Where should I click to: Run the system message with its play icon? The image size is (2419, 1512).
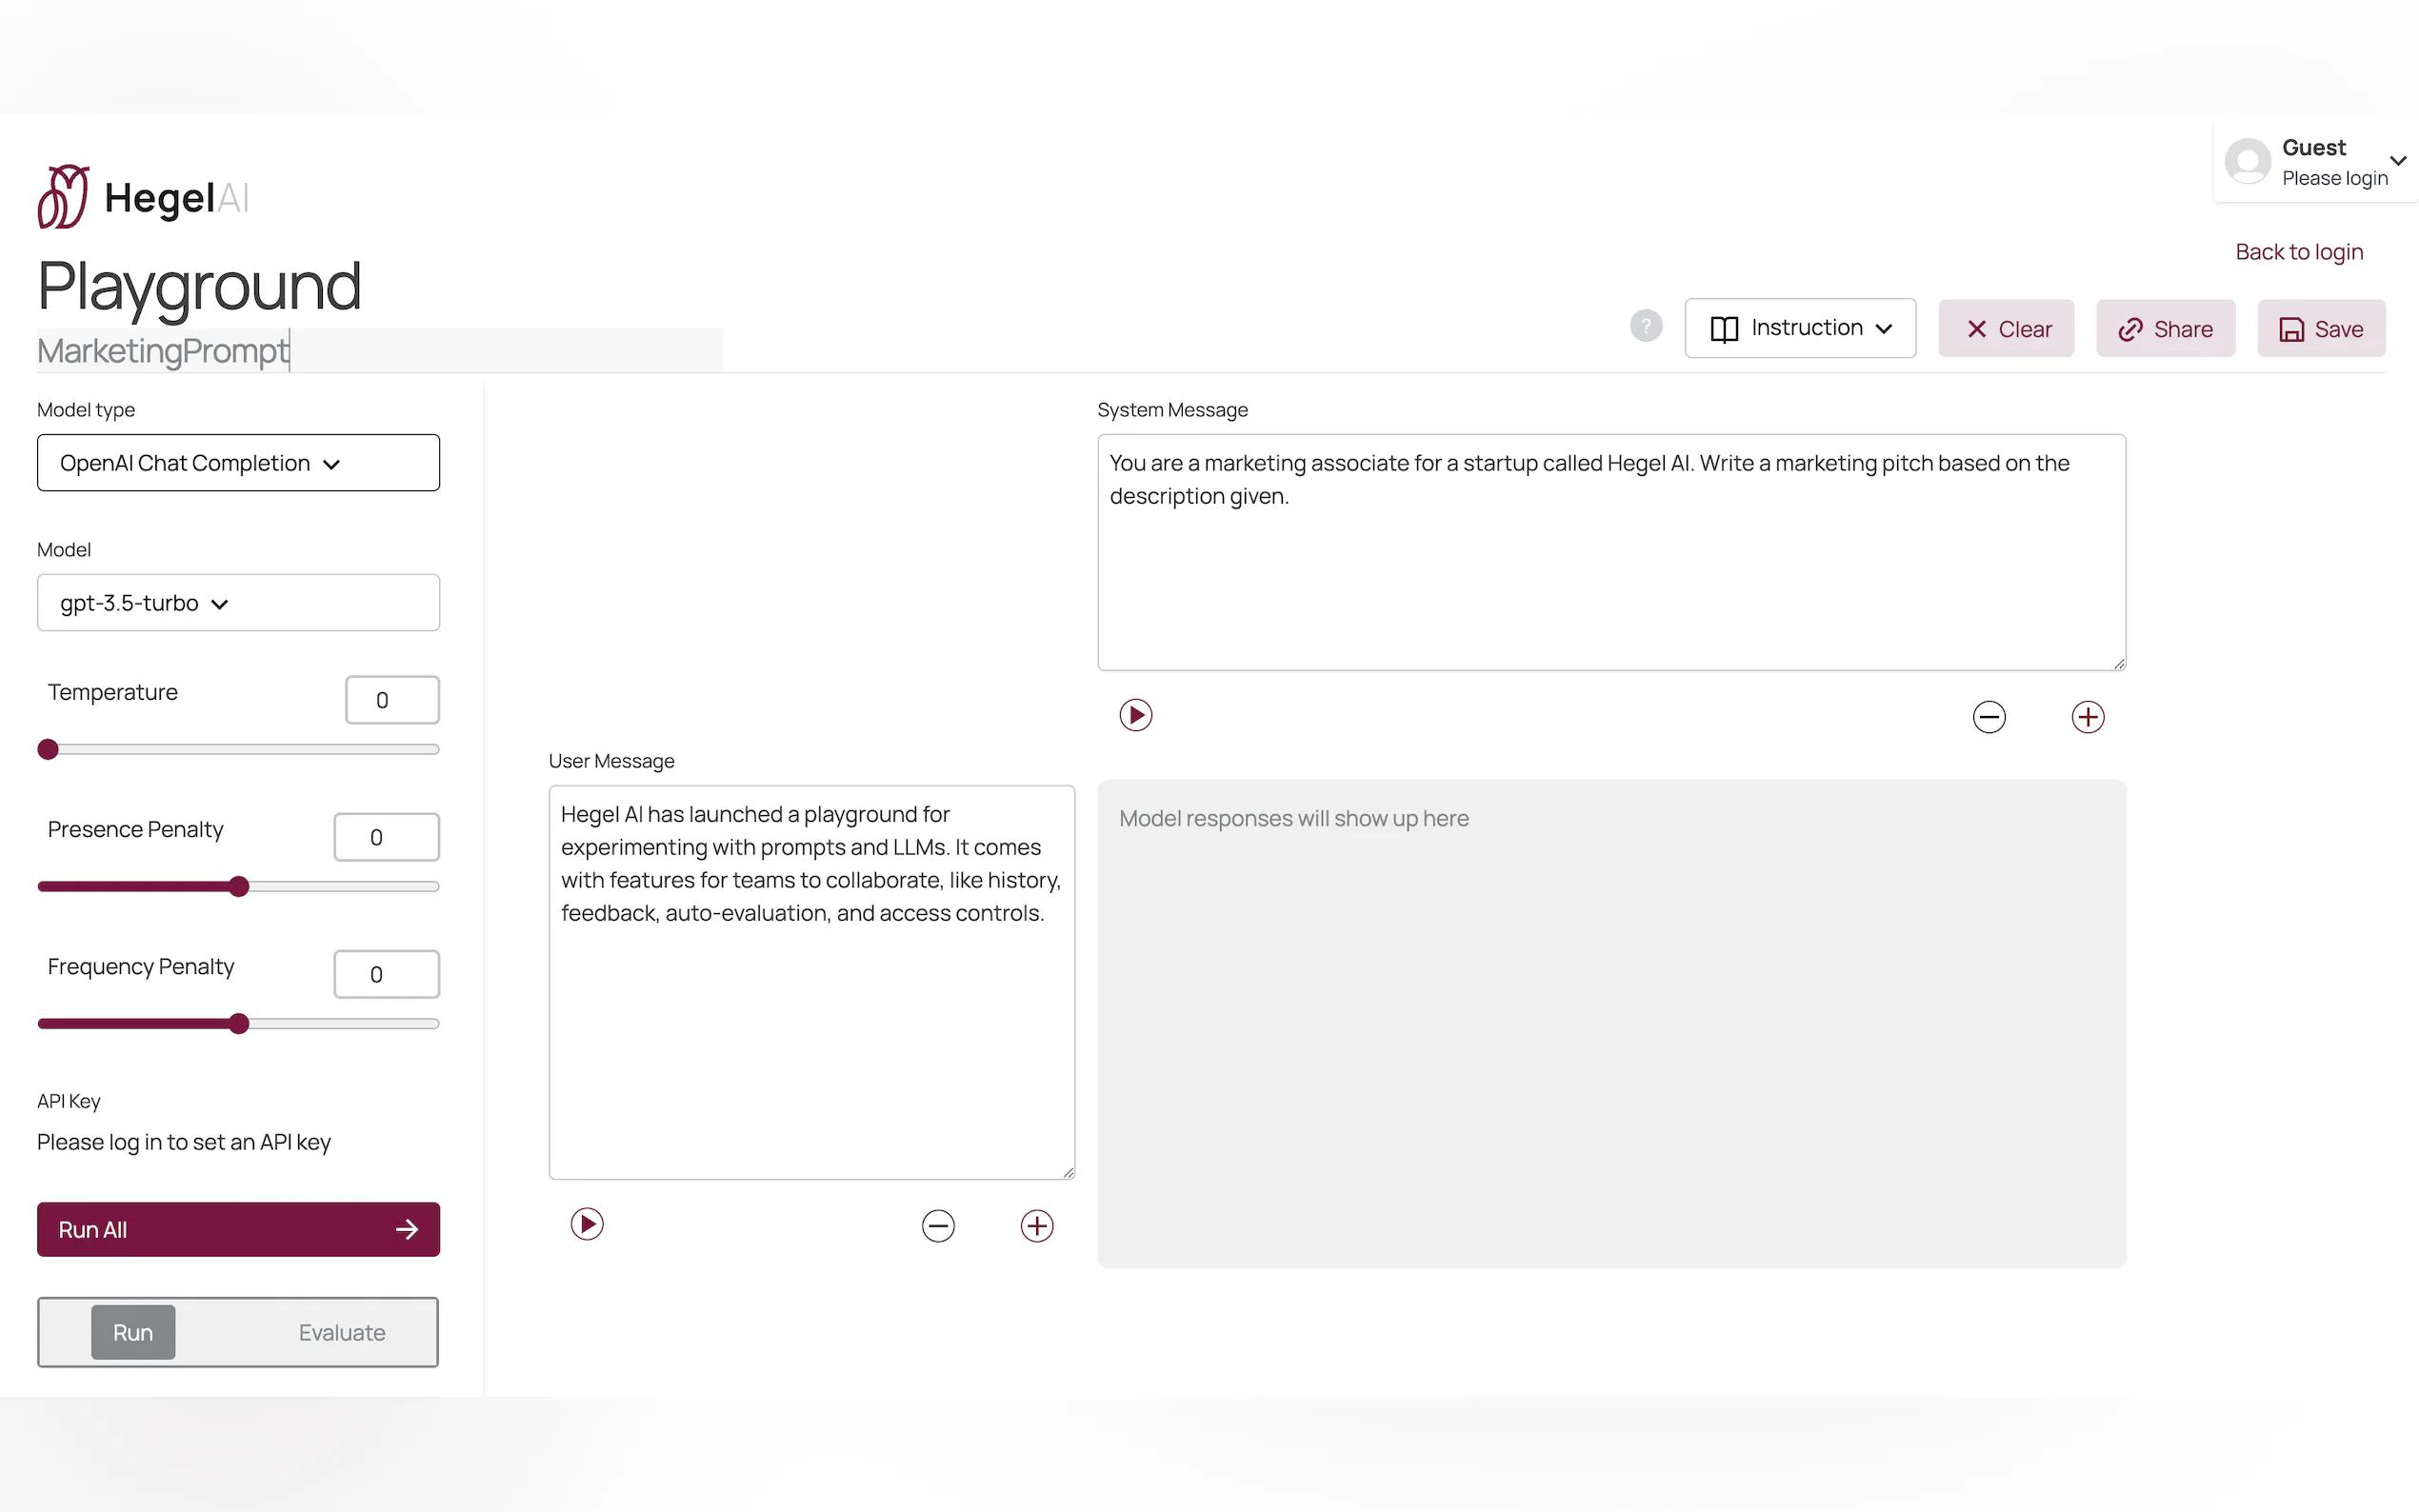click(x=1135, y=715)
